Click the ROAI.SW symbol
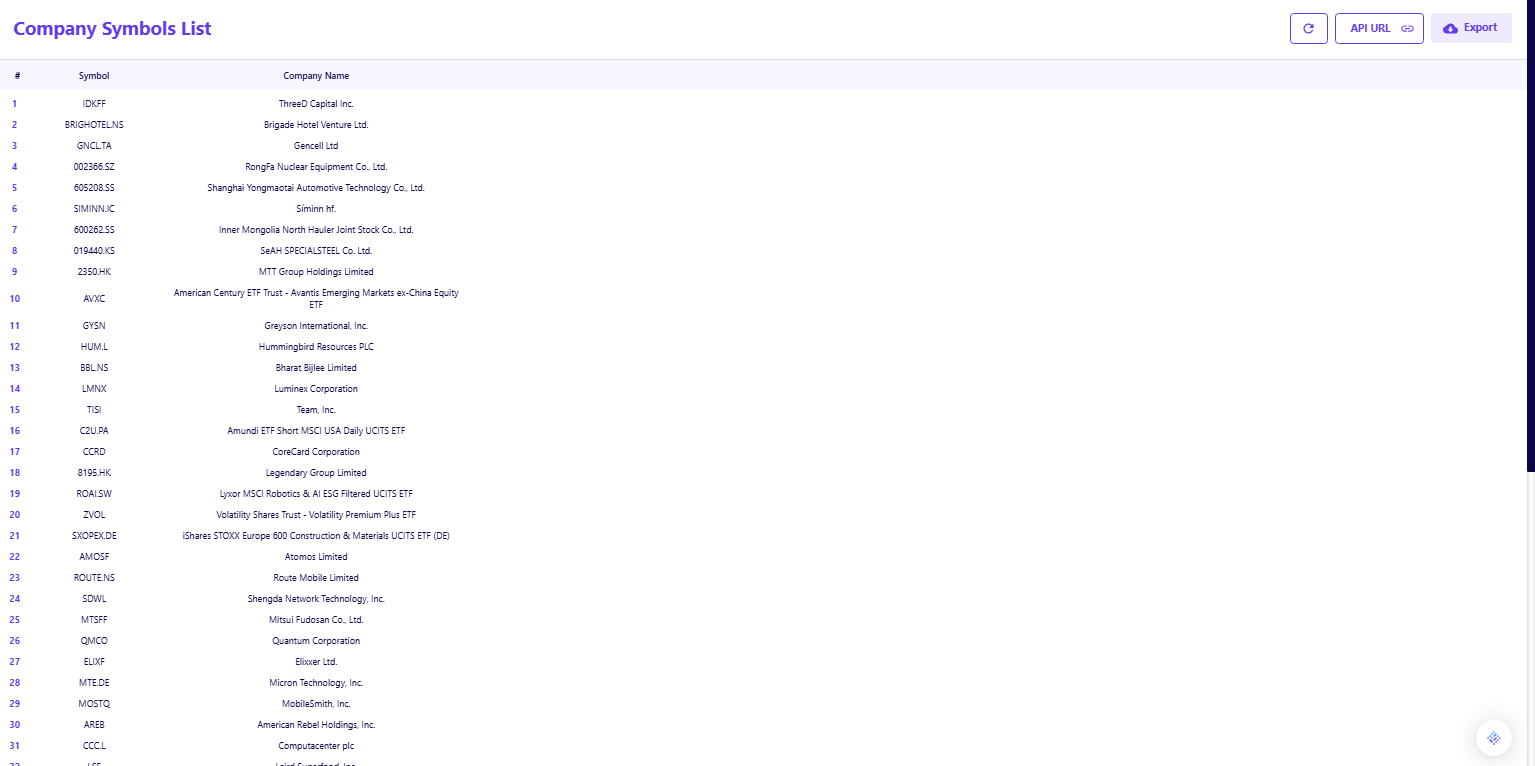 pyautogui.click(x=94, y=494)
